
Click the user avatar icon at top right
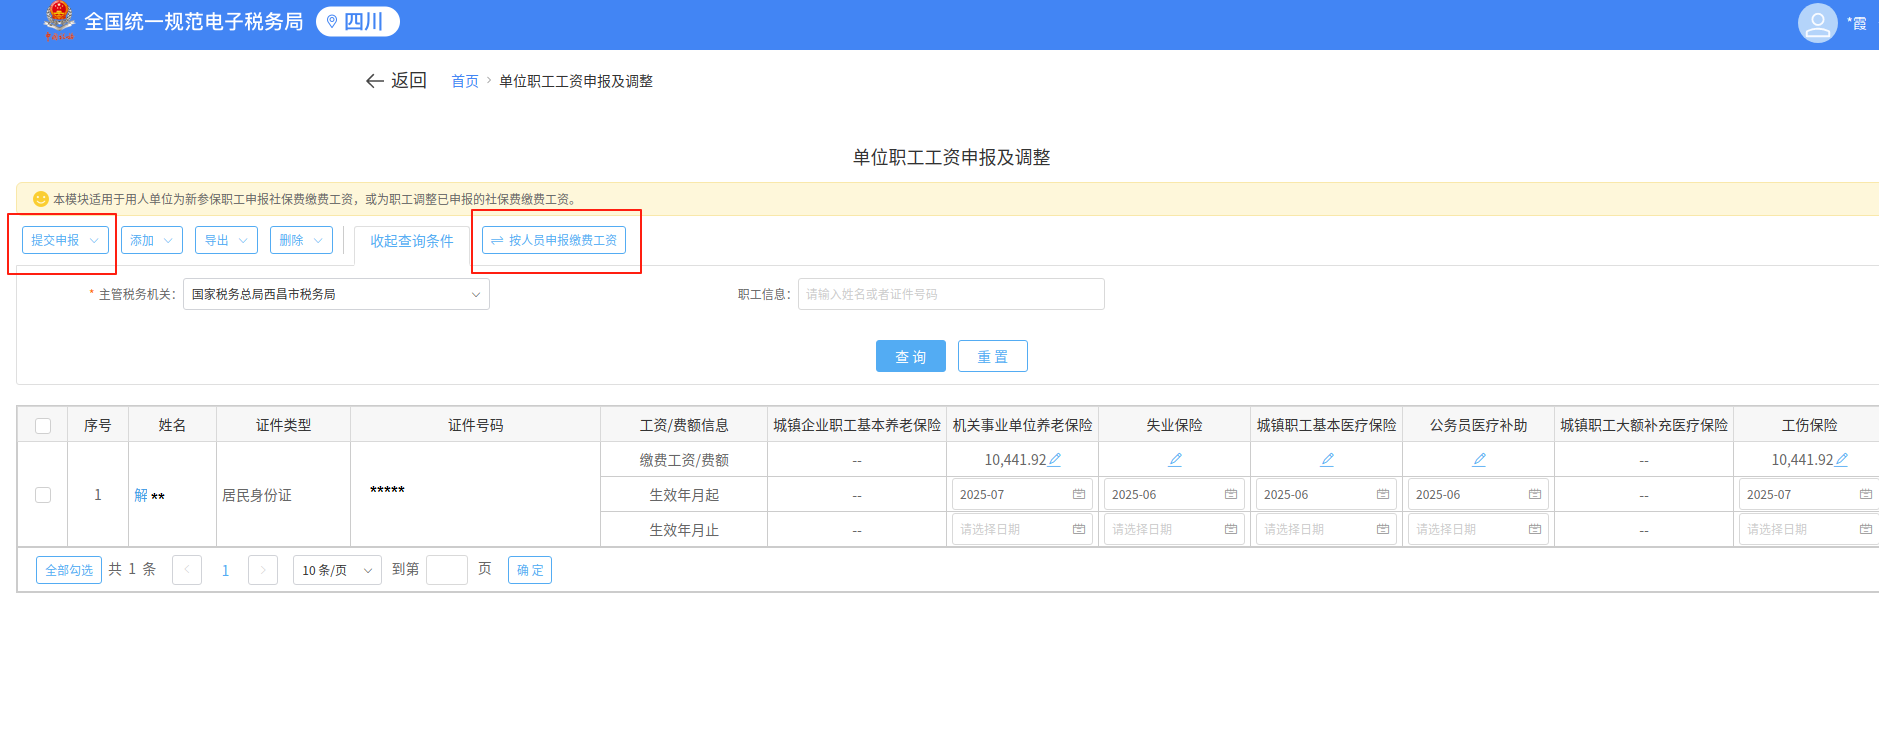tap(1817, 23)
